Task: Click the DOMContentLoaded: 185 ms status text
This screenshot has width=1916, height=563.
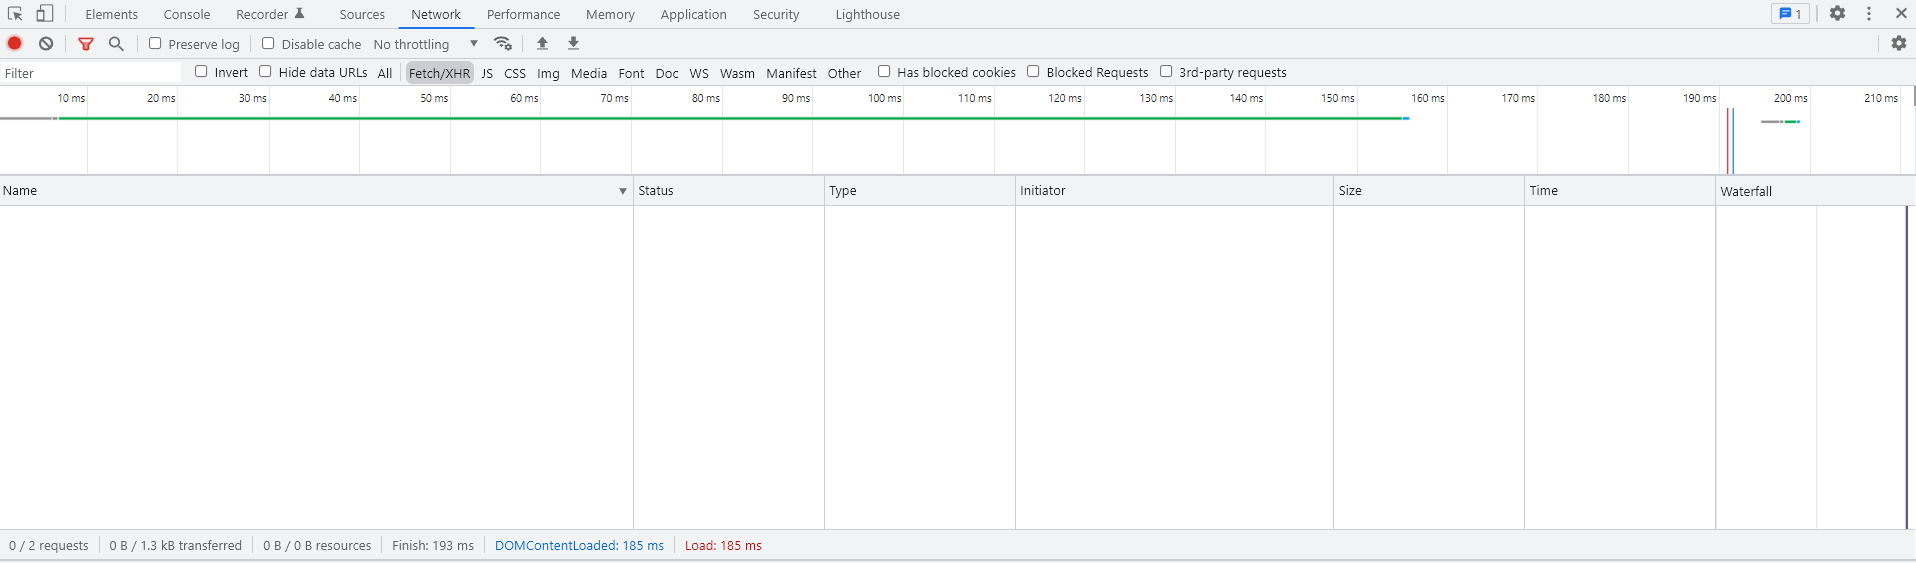Action: pyautogui.click(x=579, y=546)
